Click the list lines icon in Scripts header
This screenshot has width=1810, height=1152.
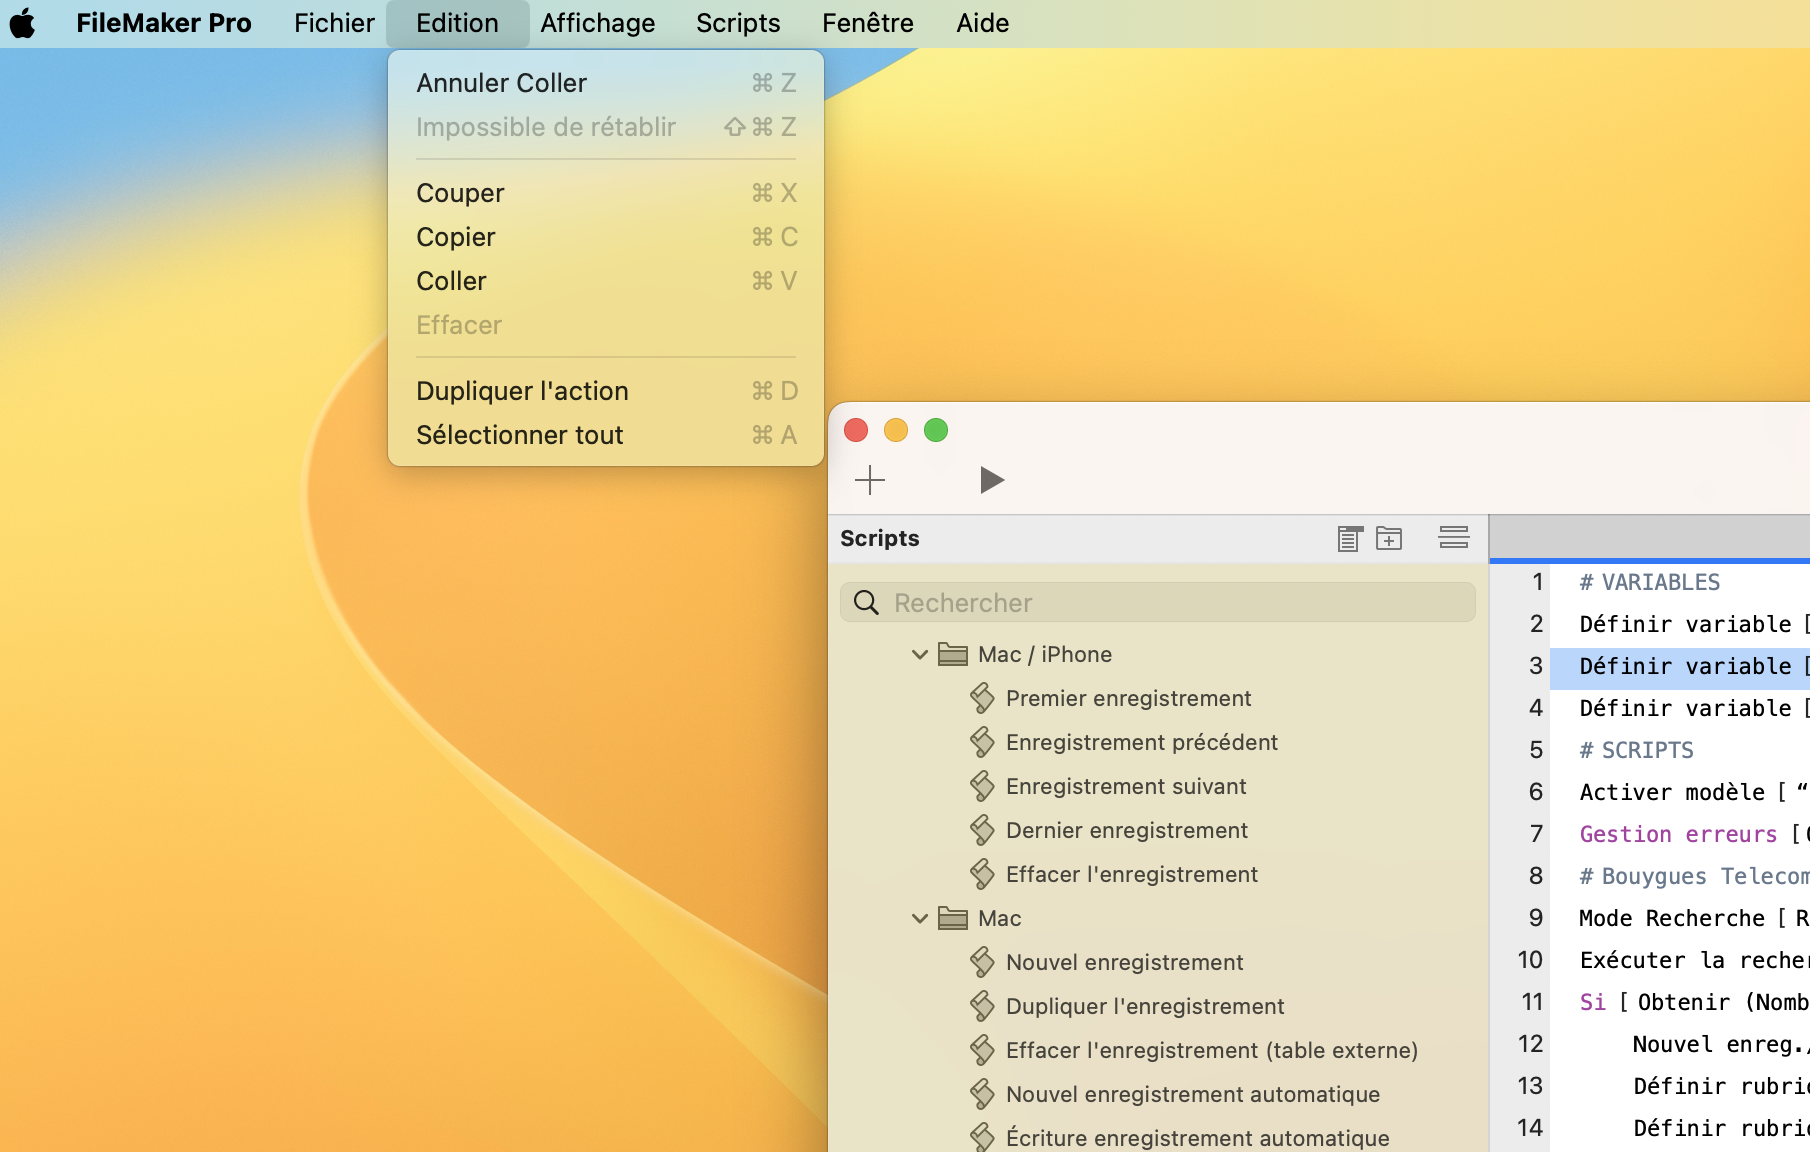[x=1454, y=538]
